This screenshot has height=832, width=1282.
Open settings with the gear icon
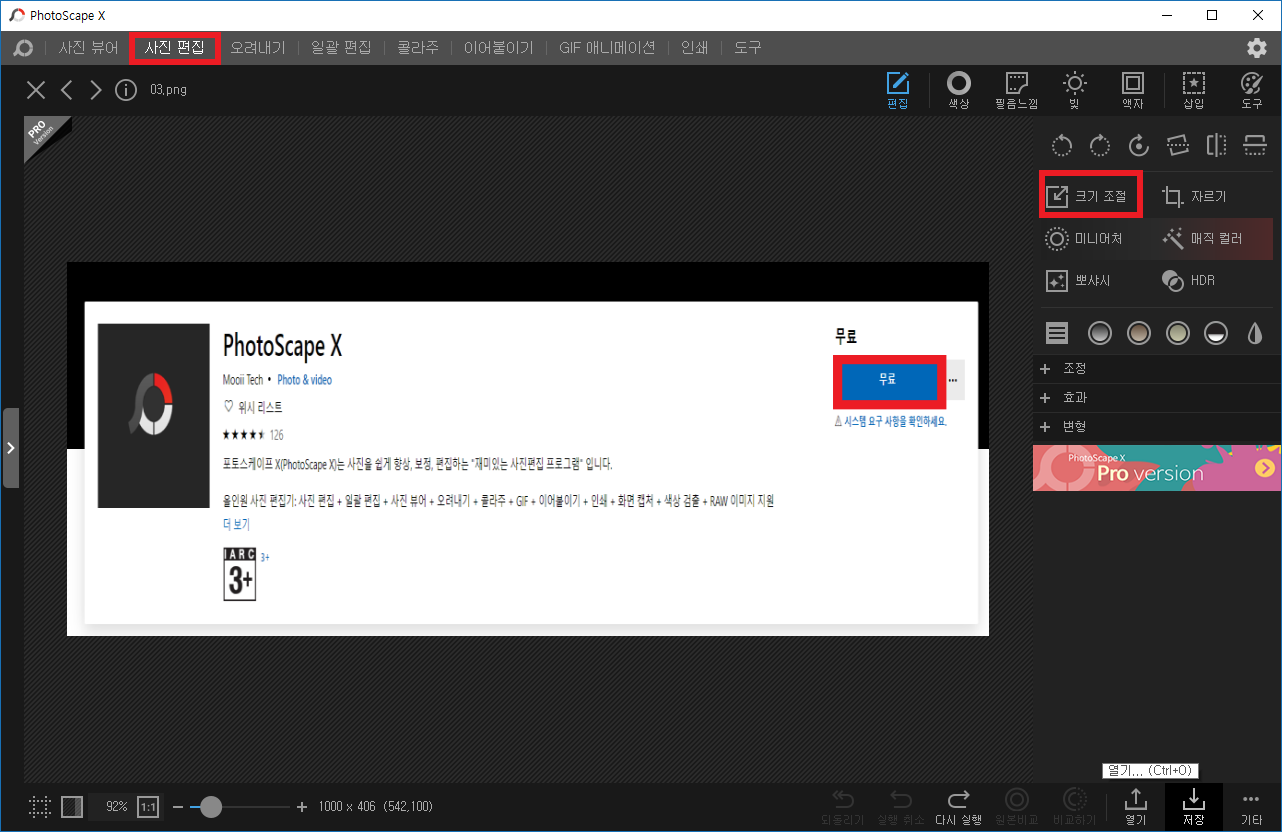(x=1257, y=48)
